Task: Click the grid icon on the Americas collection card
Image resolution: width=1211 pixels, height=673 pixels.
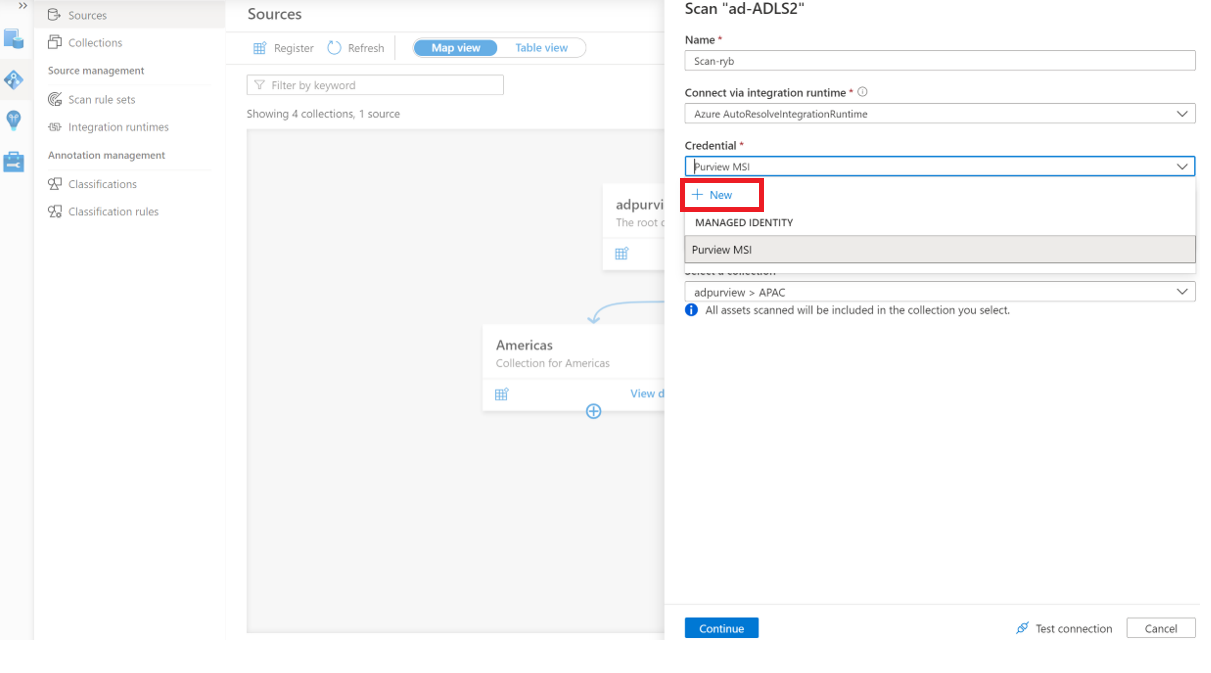Action: click(x=501, y=394)
